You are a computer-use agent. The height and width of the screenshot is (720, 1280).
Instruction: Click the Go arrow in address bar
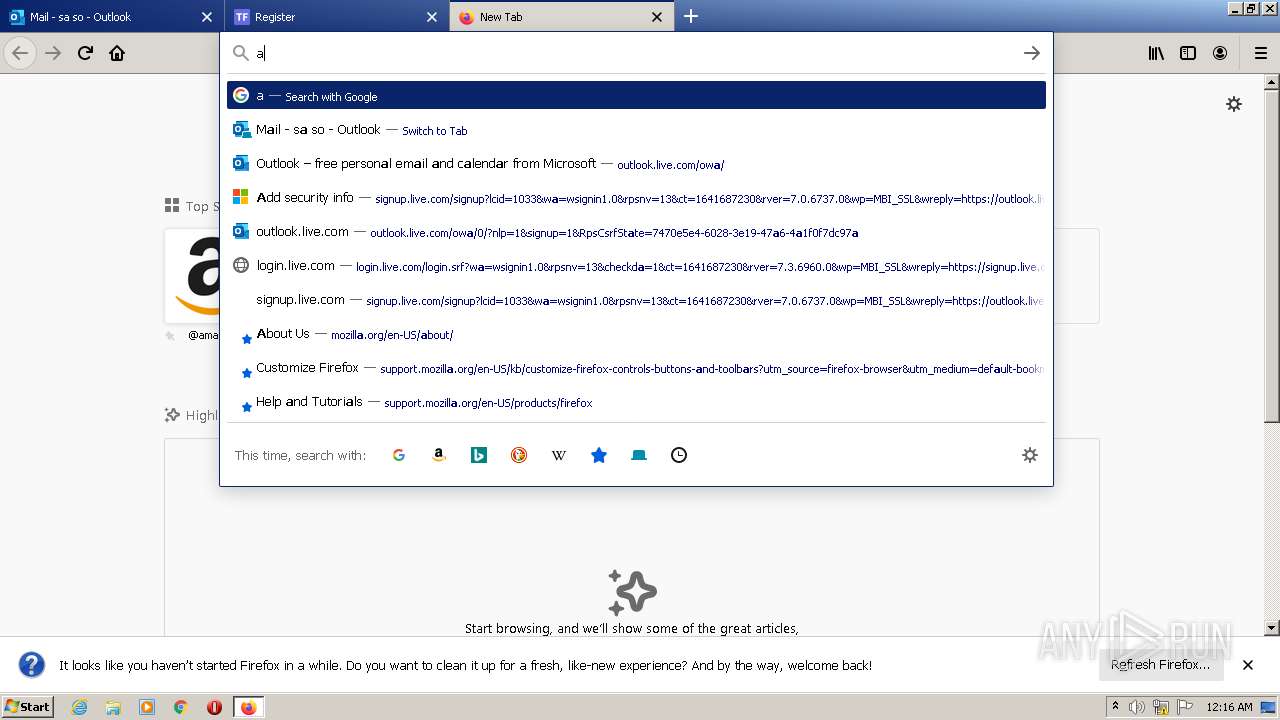[1032, 53]
